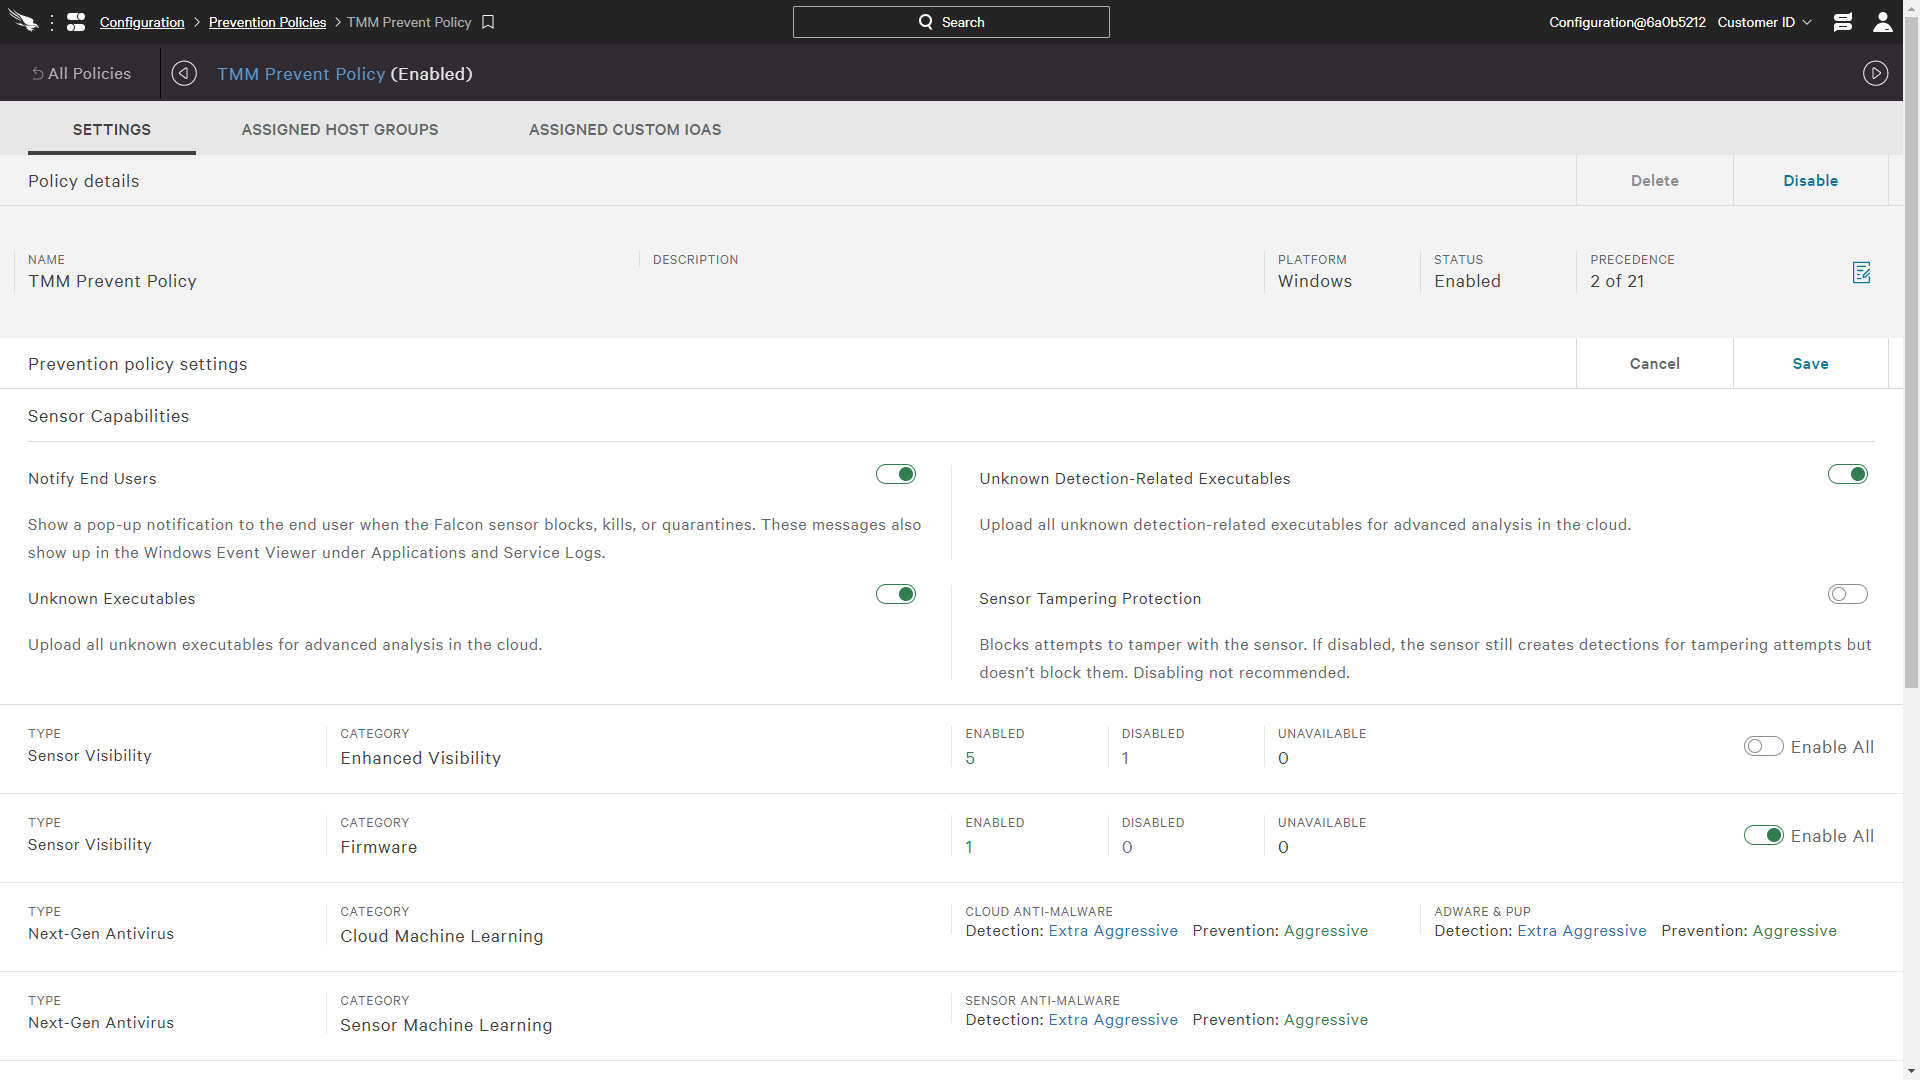The image size is (1920, 1080).
Task: Click the scrollbar down arrow
Action: tap(1911, 1071)
